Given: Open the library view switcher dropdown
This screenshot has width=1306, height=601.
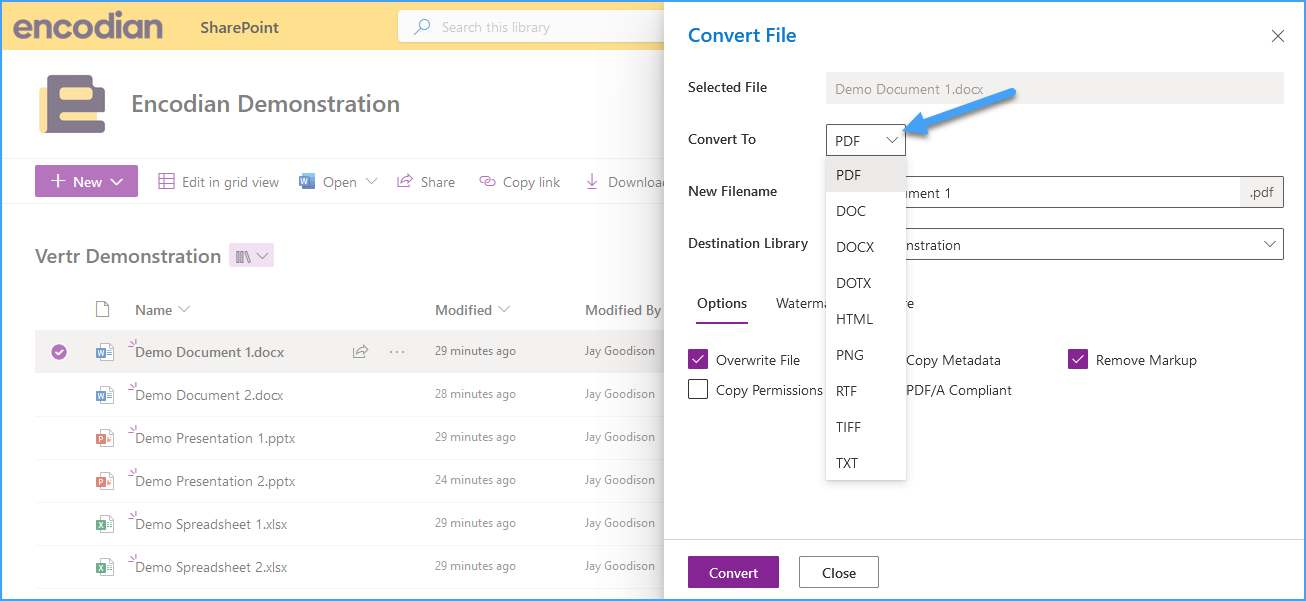Looking at the screenshot, I should [251, 256].
